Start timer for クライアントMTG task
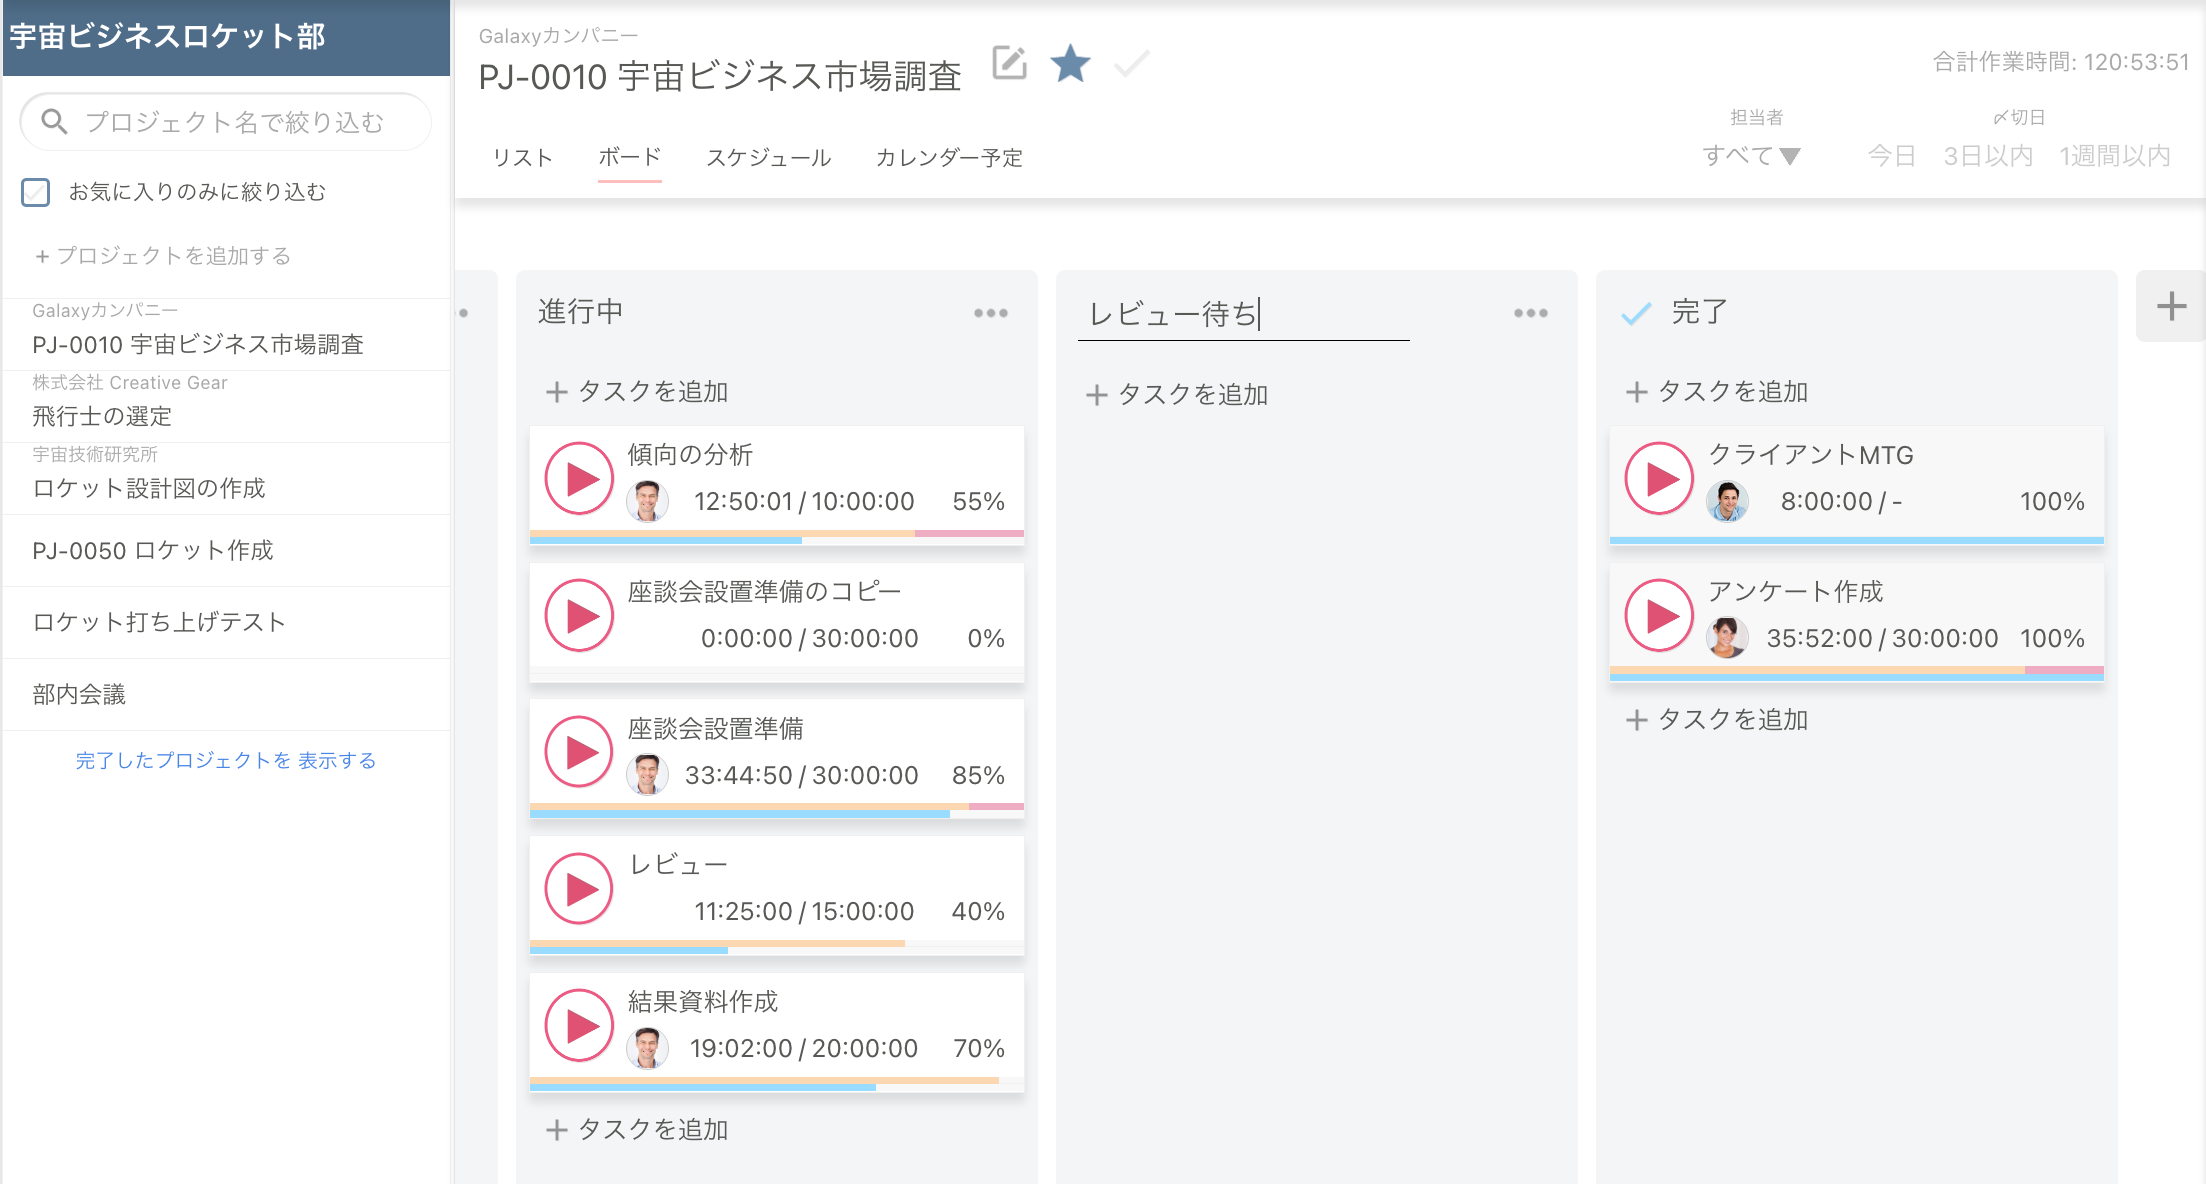2206x1184 pixels. point(1659,479)
